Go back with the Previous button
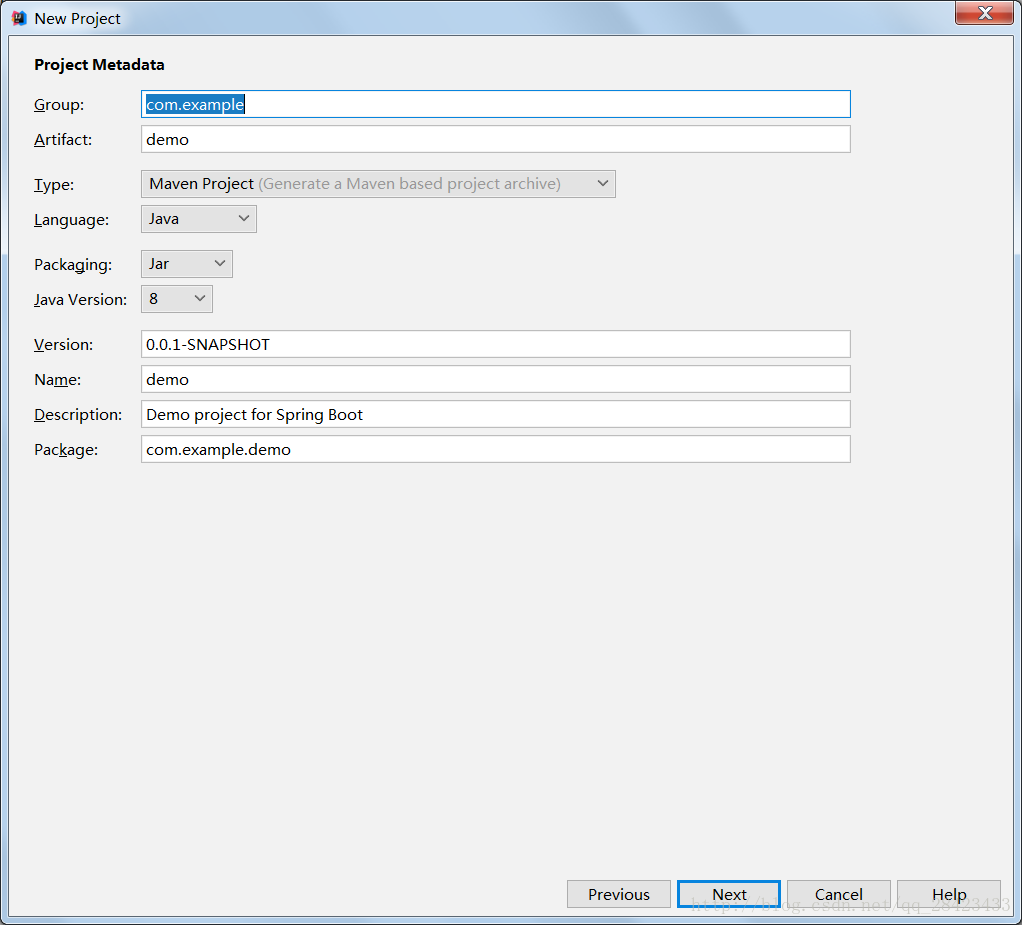This screenshot has height=925, width=1022. (x=619, y=894)
